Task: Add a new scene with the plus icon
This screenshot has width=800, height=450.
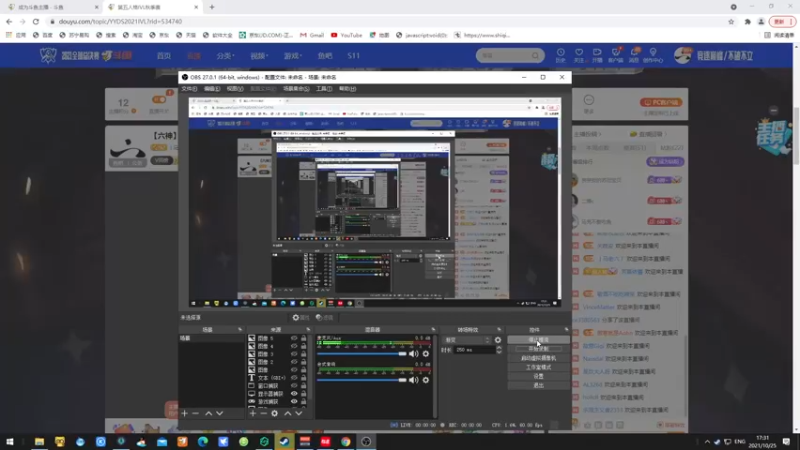Action: point(185,413)
